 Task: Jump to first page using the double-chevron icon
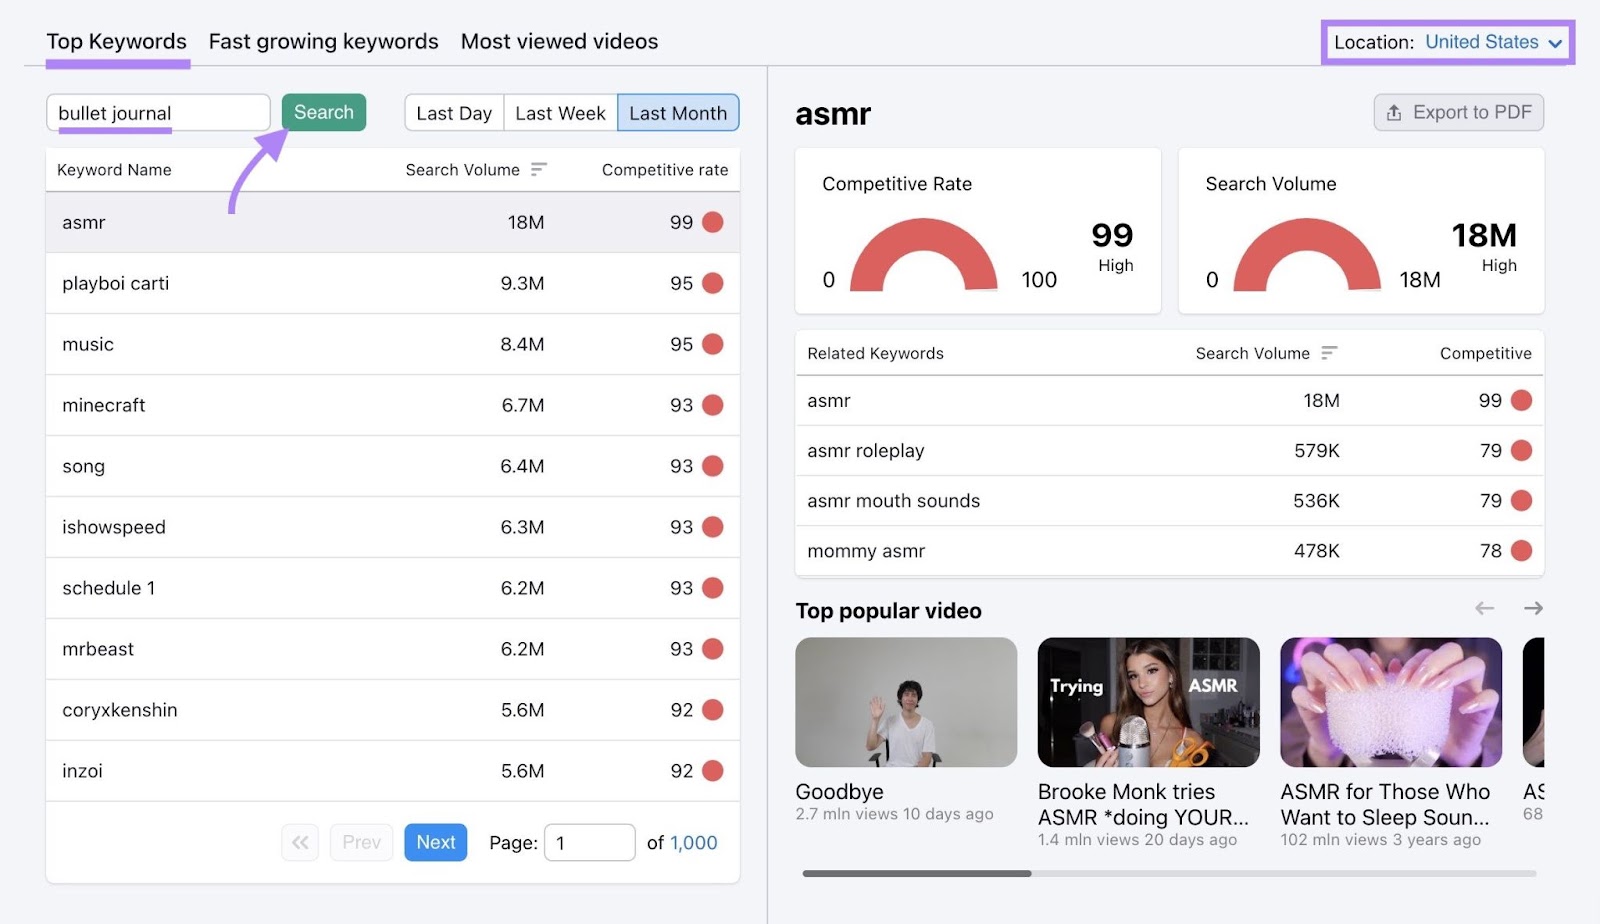(299, 842)
